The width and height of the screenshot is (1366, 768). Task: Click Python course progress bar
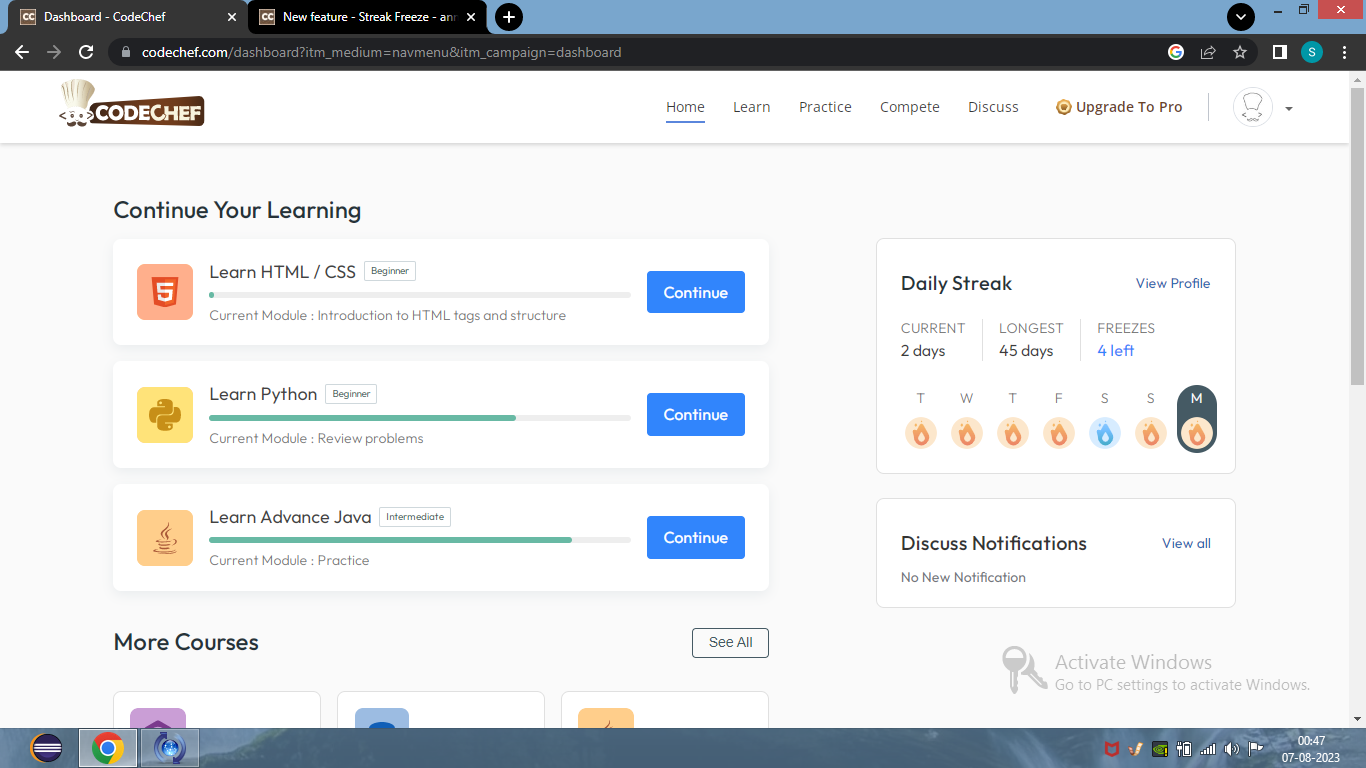click(420, 418)
